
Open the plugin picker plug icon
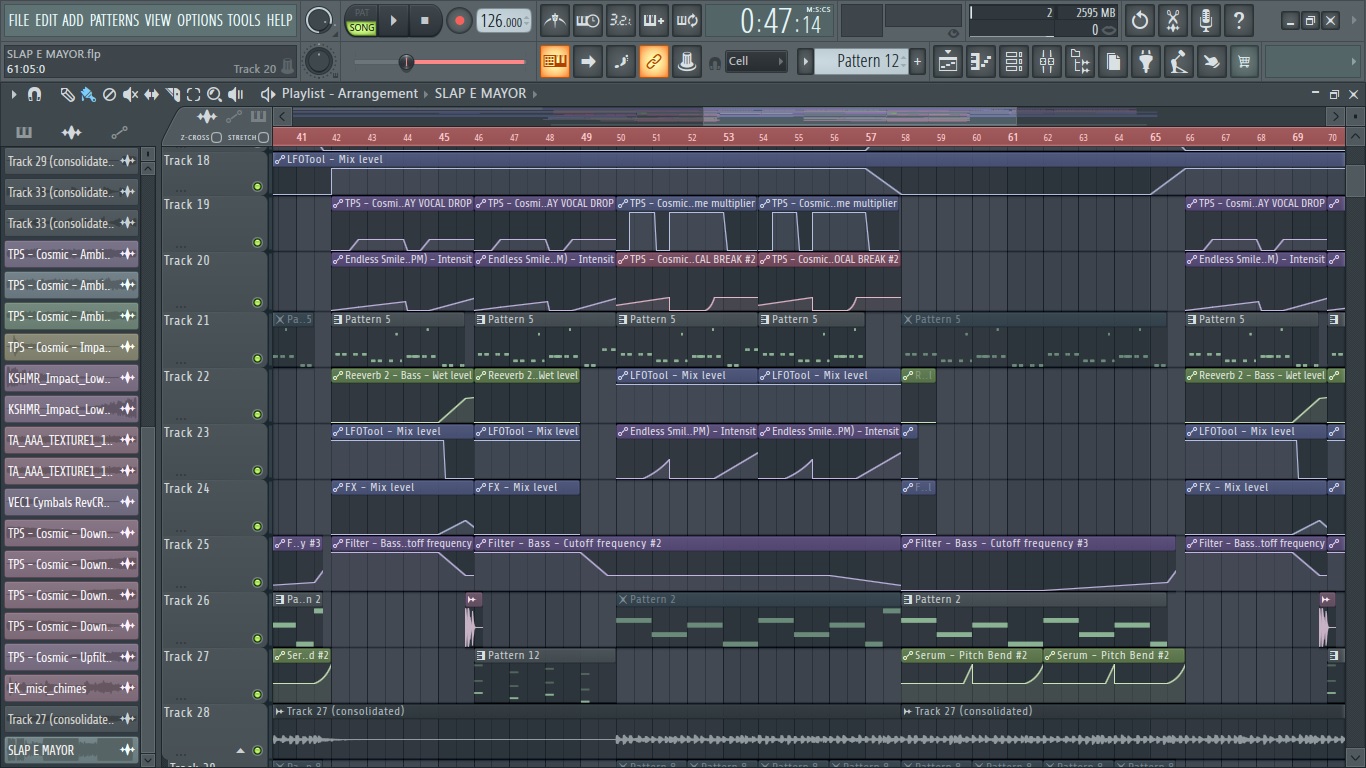(x=1146, y=61)
